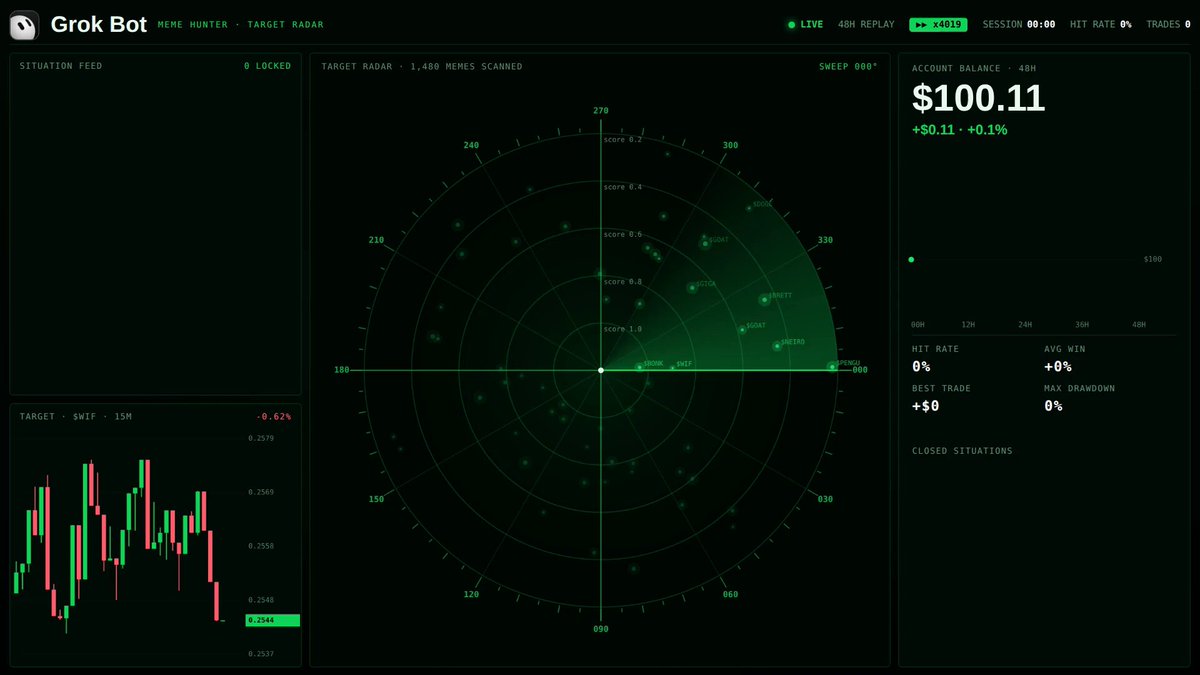Select the $GIGA blip on the radar
The width and height of the screenshot is (1200, 675).
692,288
